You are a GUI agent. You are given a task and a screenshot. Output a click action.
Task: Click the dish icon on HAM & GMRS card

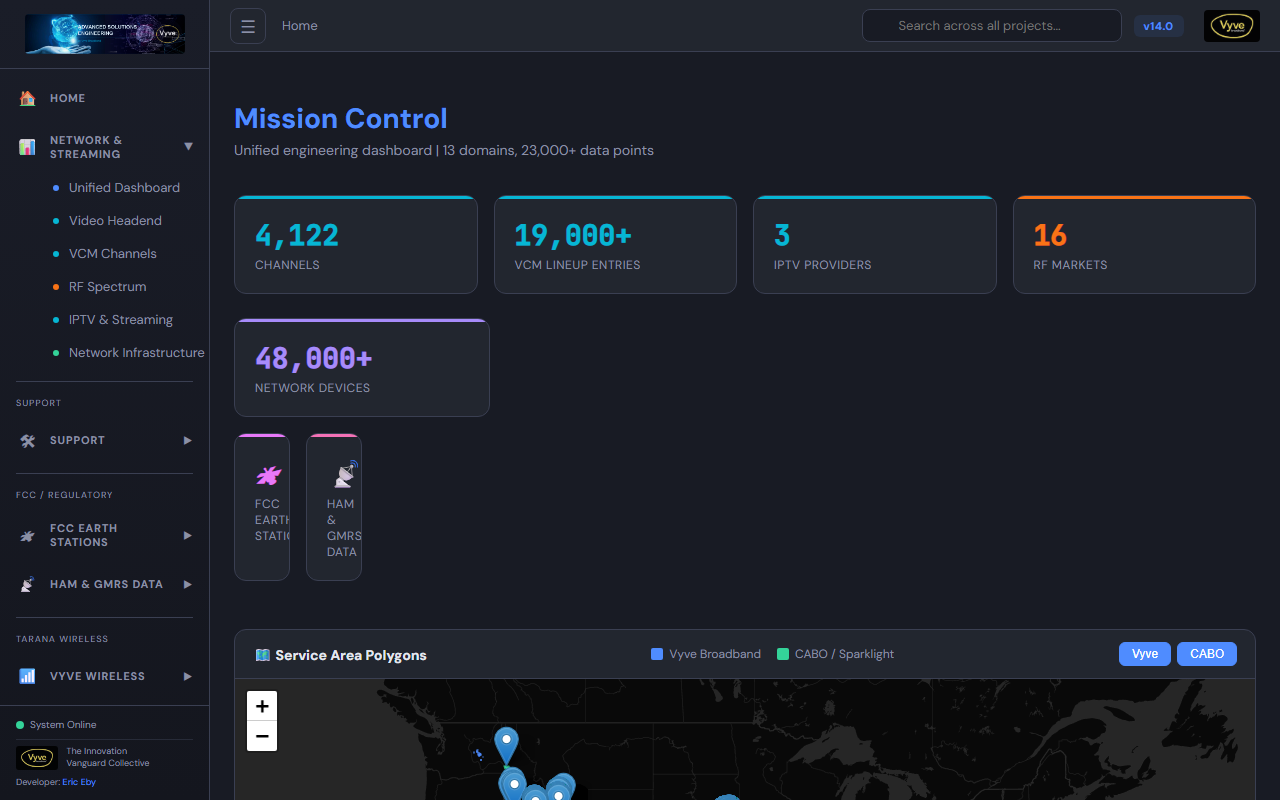(345, 473)
